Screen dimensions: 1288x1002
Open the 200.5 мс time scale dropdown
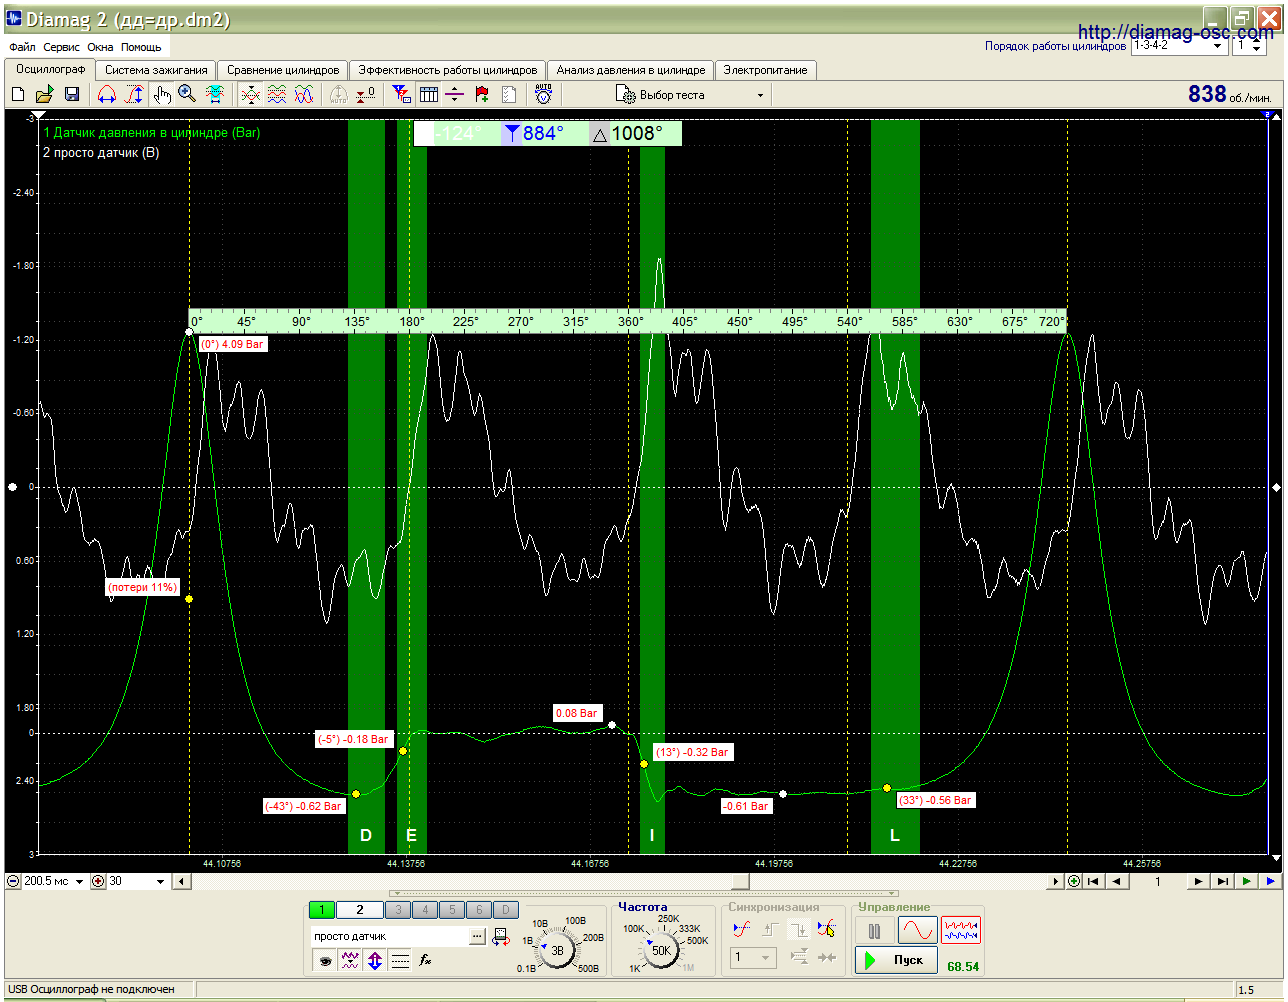pyautogui.click(x=80, y=882)
